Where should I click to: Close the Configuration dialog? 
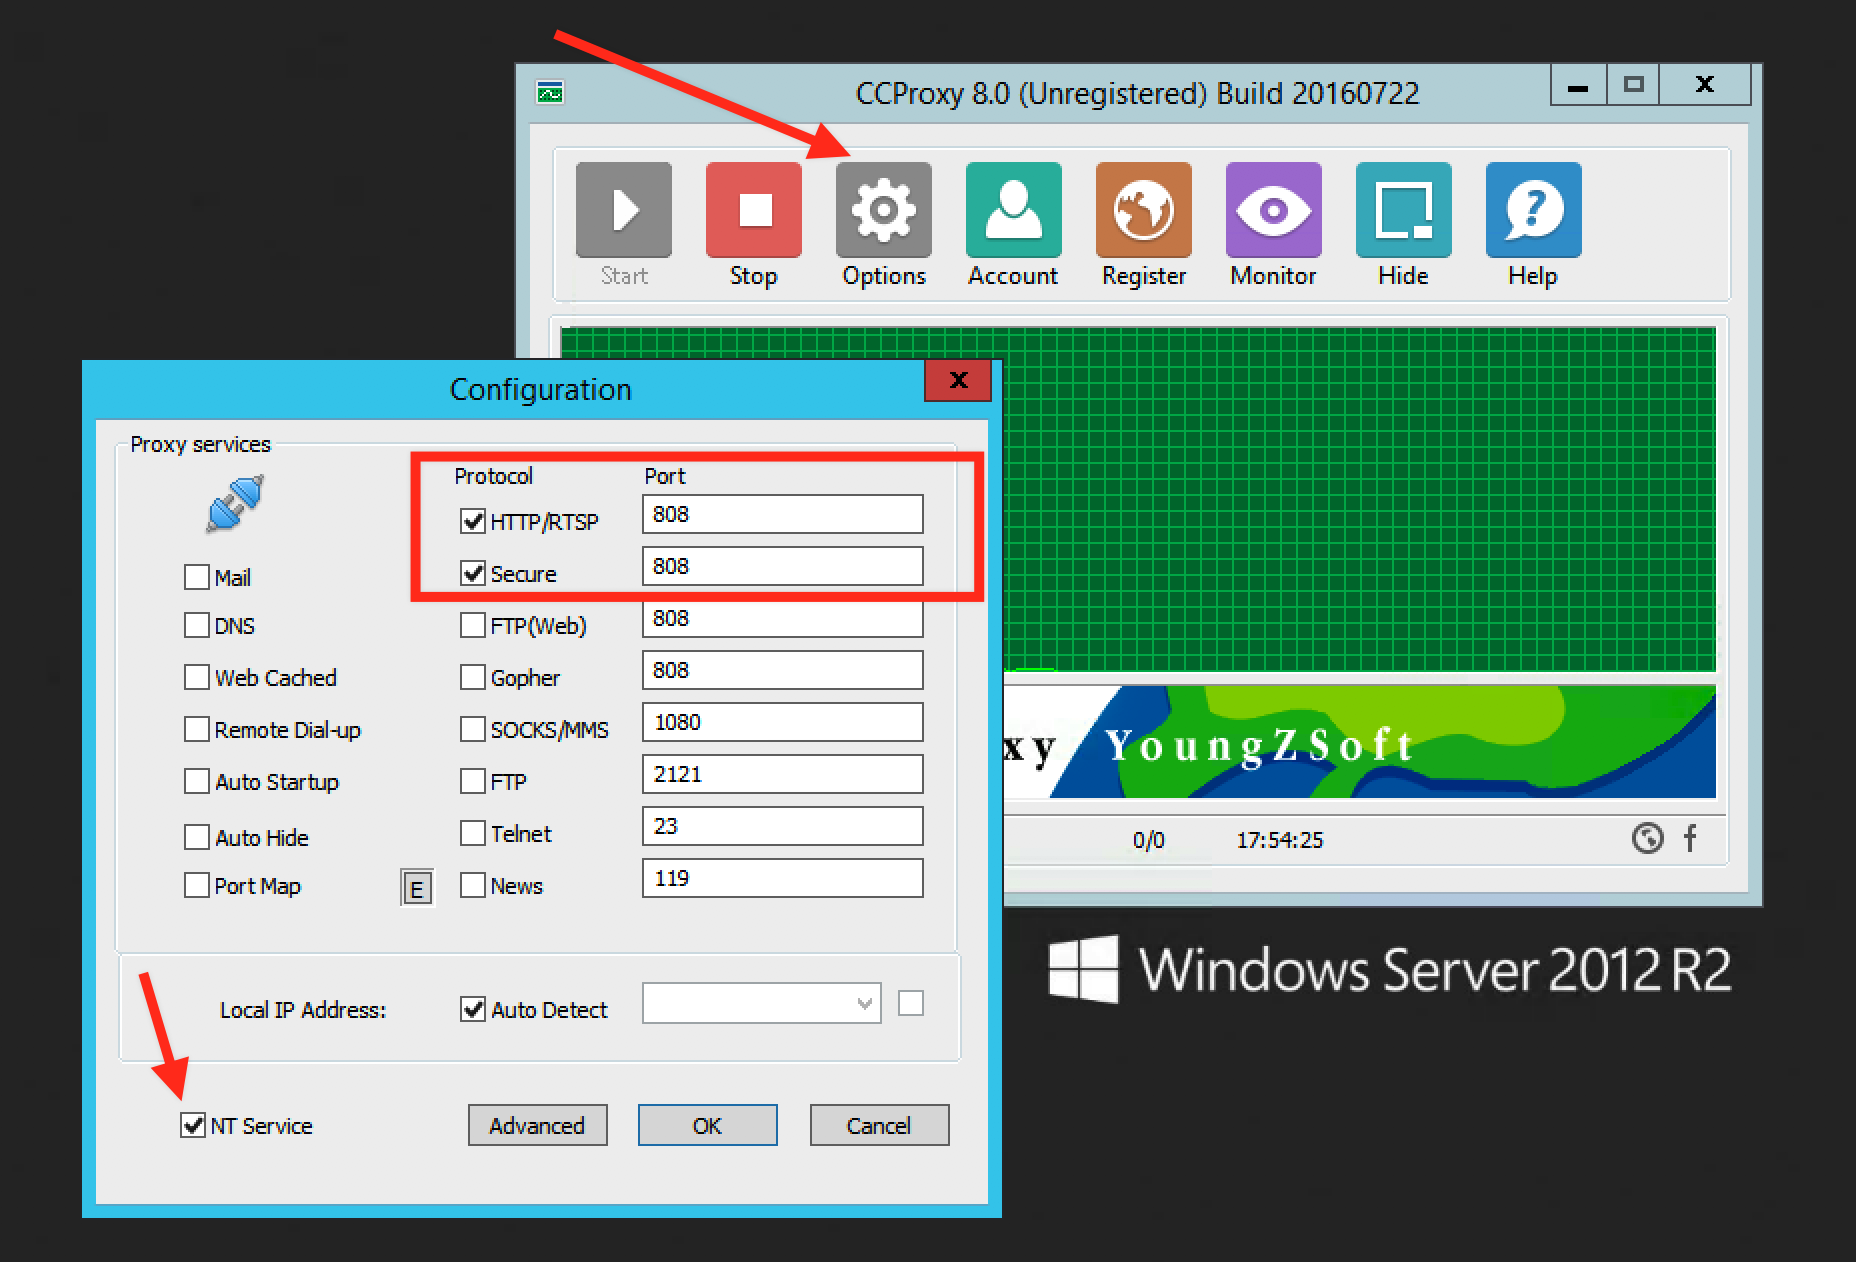pyautogui.click(x=958, y=380)
